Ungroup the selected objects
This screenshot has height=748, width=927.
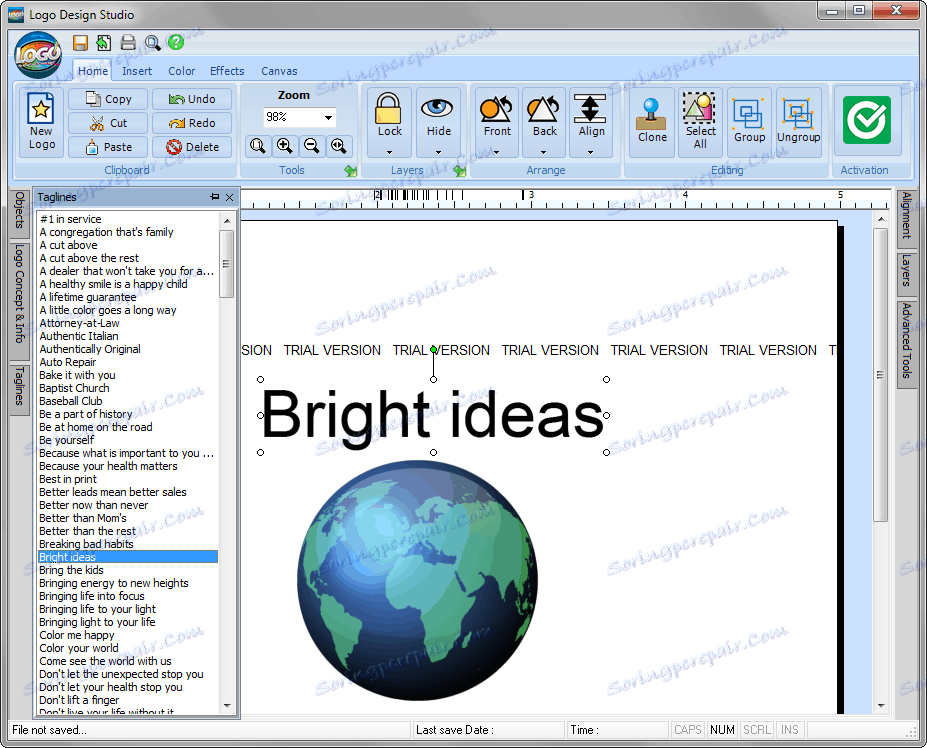[x=798, y=122]
